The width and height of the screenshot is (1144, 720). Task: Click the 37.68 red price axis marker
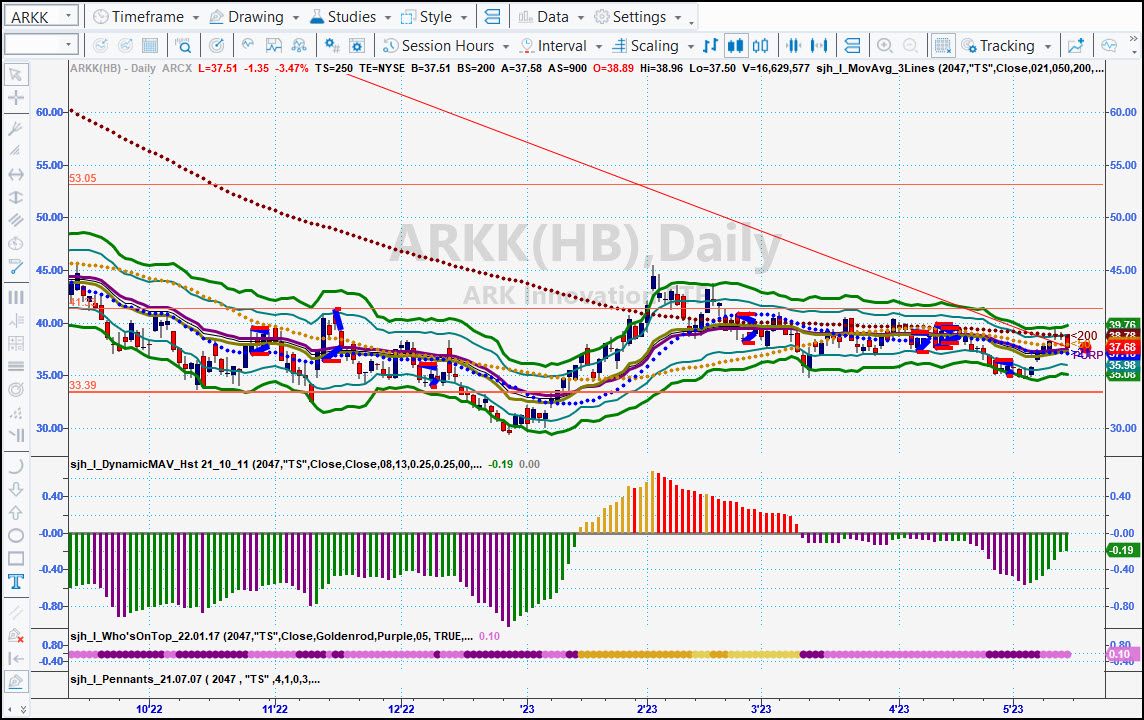click(1122, 347)
